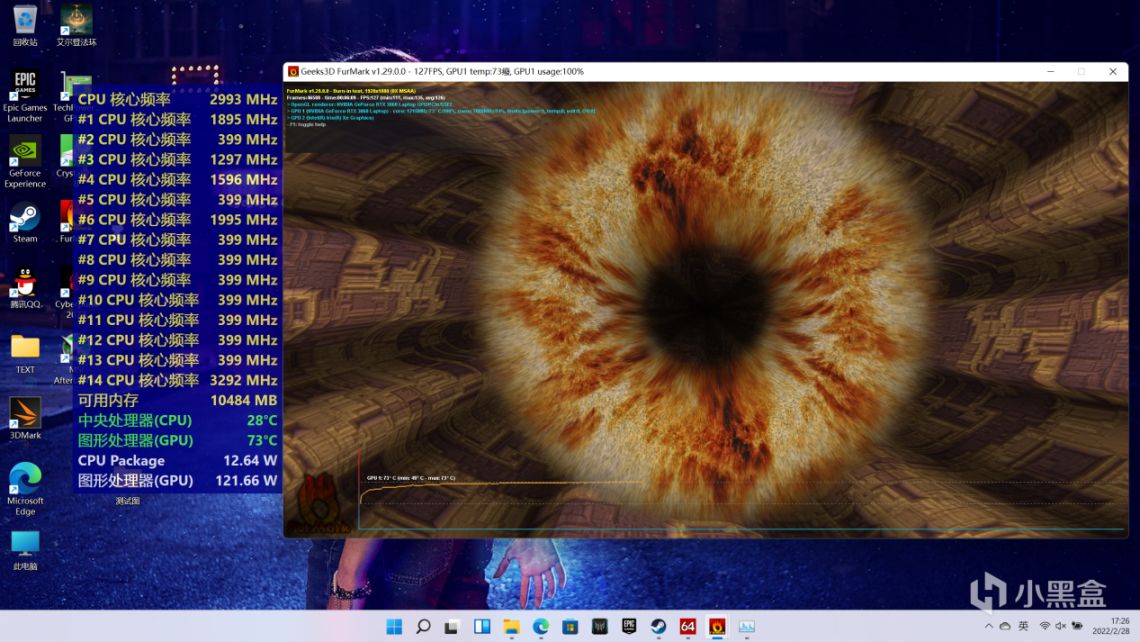1140x642 pixels.
Task: Open the Recycle Bin (回收站) desktop icon
Action: pos(25,25)
